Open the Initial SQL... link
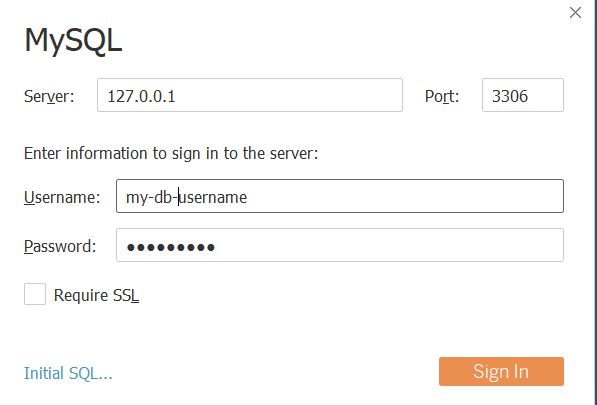 click(x=68, y=373)
